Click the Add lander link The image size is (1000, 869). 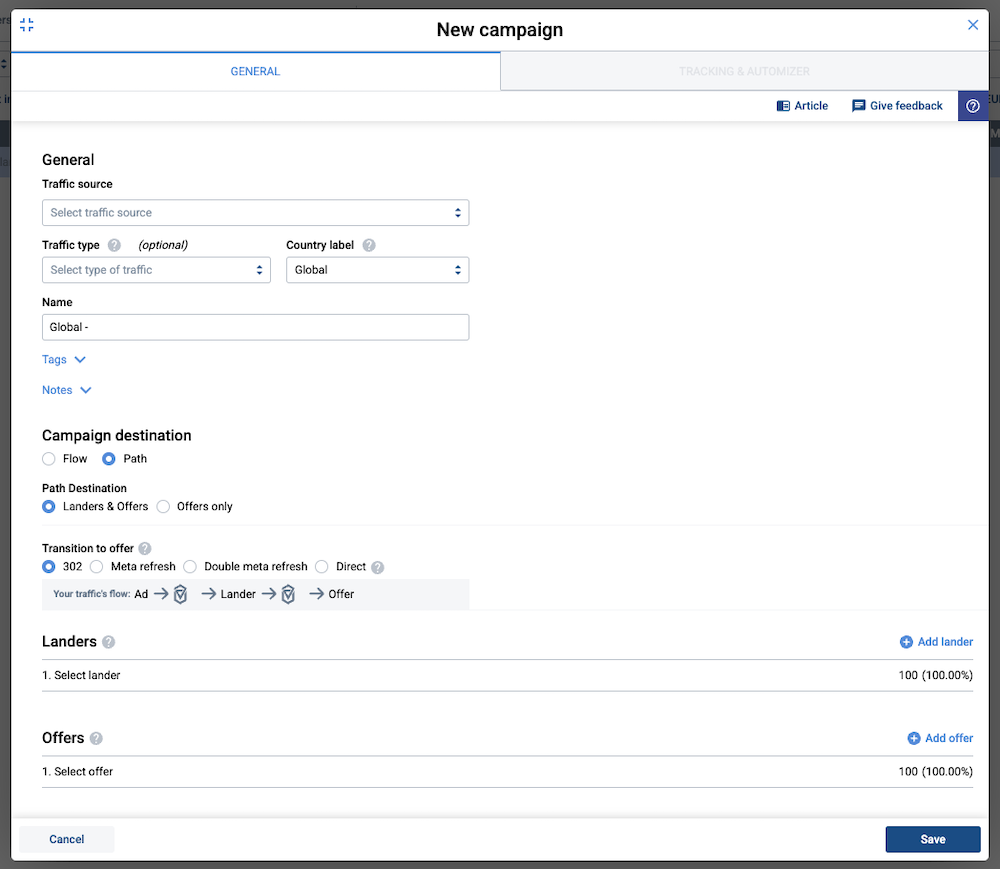tap(936, 642)
